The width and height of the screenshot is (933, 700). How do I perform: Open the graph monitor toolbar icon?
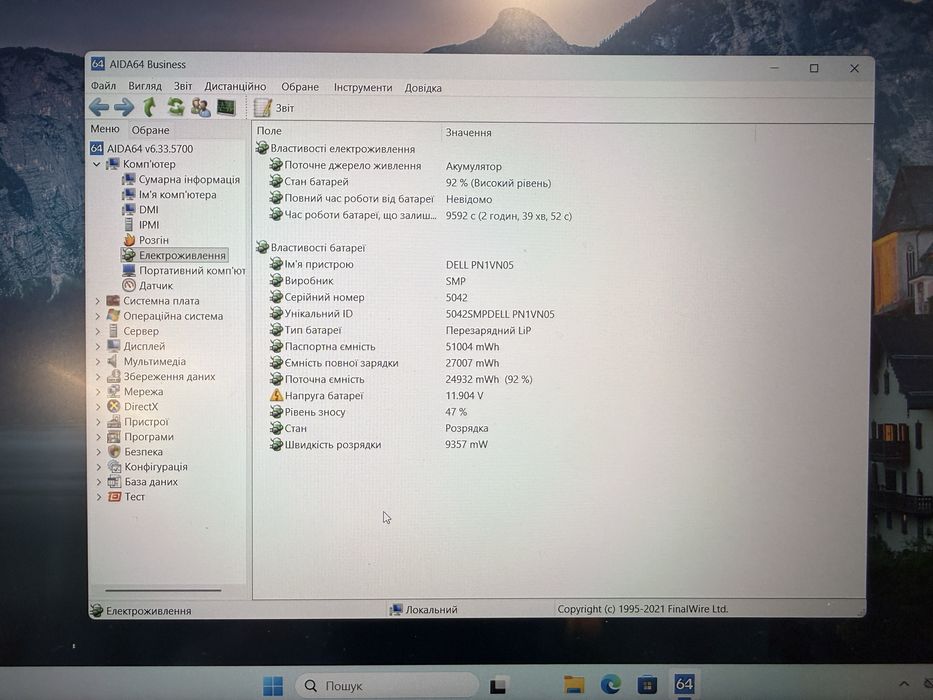[226, 108]
